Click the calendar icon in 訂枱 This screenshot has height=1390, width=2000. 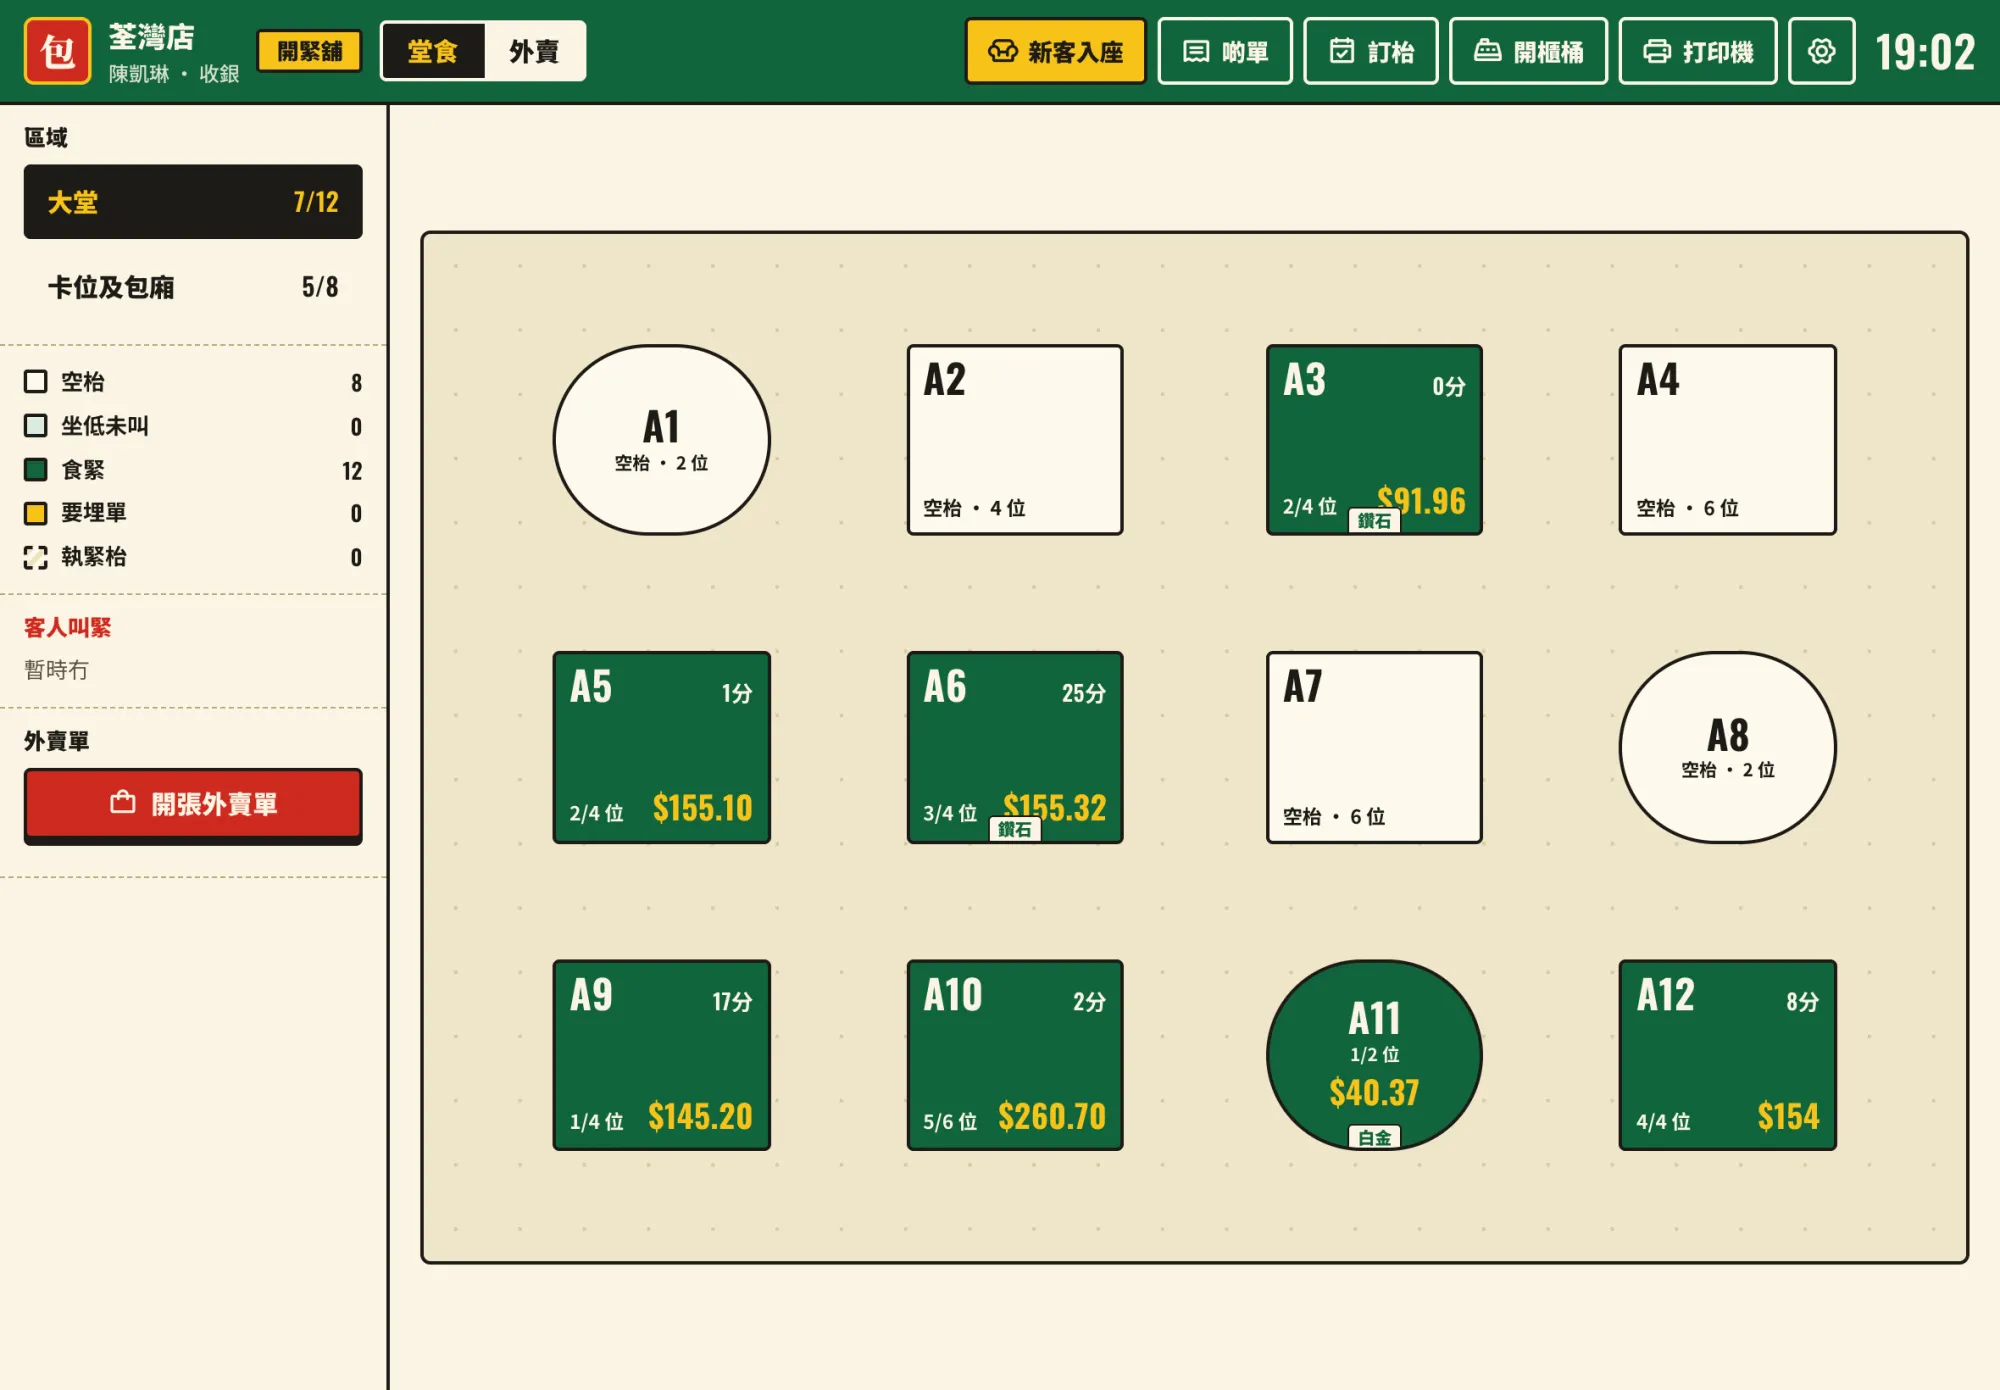click(1342, 51)
